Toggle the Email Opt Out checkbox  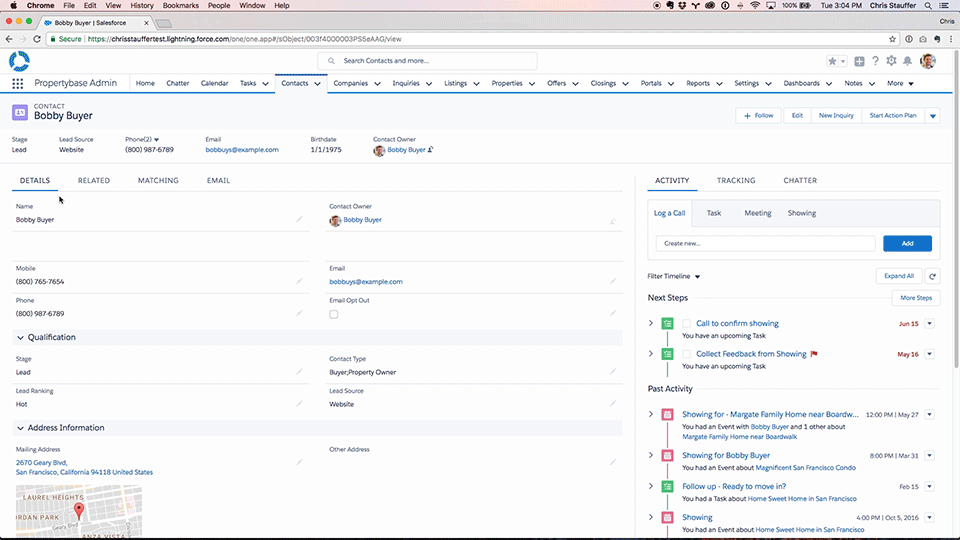[334, 314]
